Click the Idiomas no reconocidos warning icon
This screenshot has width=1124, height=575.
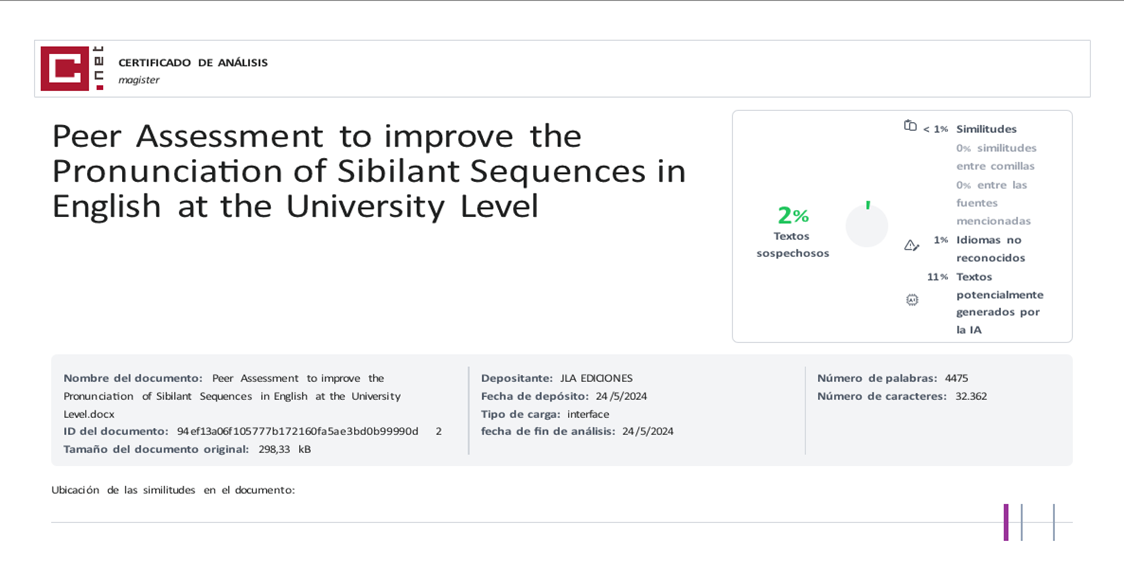(x=911, y=245)
